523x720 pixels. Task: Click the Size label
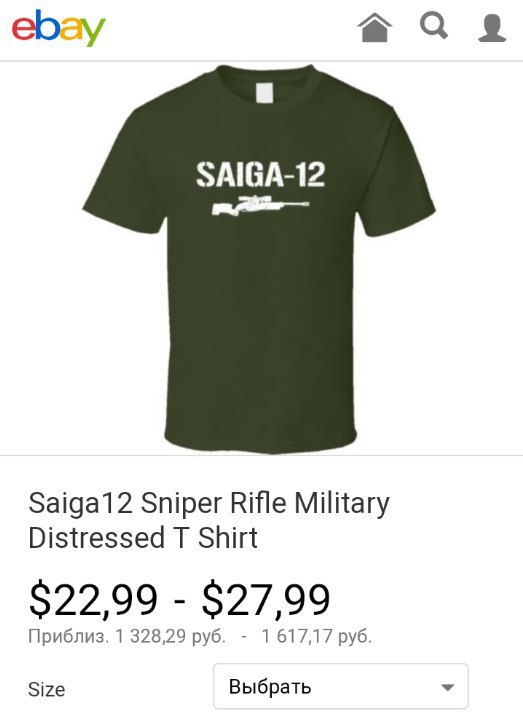(x=46, y=689)
